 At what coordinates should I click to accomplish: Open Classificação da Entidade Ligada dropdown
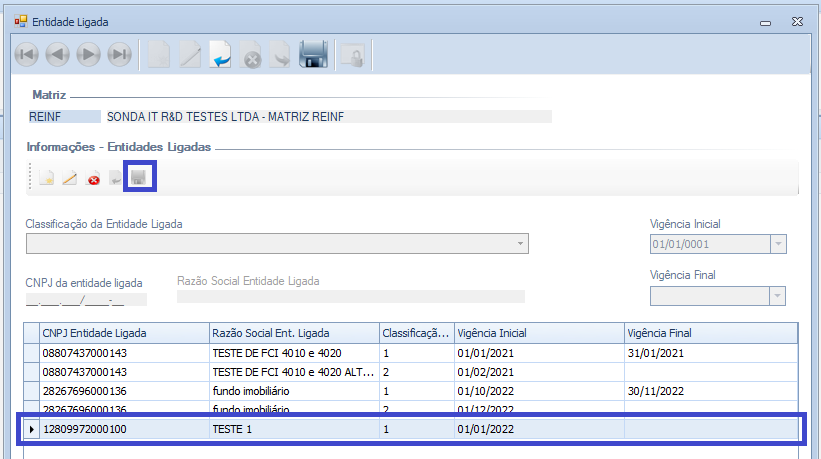tap(520, 244)
